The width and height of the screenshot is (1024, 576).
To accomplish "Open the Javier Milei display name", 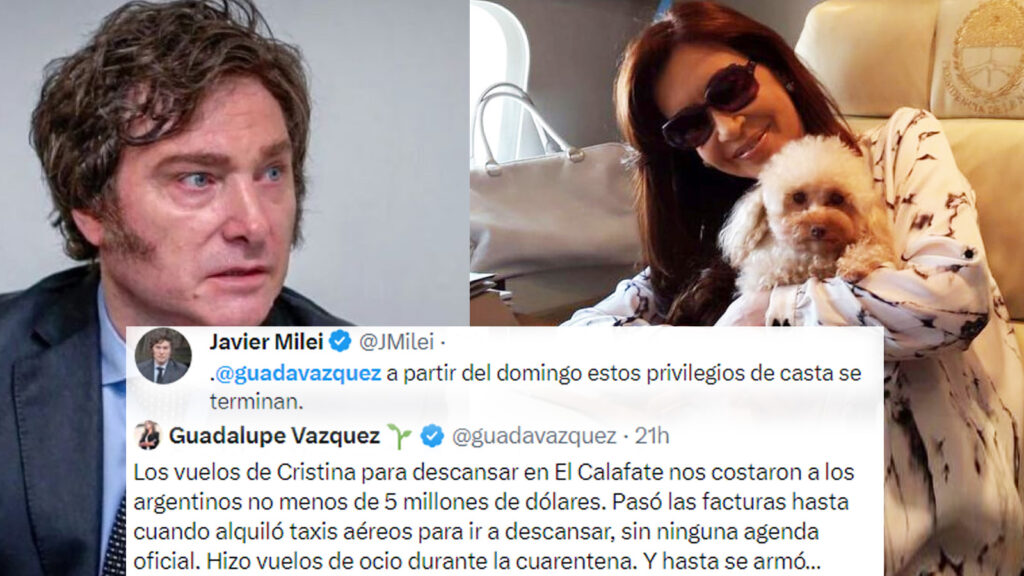I will tap(266, 342).
